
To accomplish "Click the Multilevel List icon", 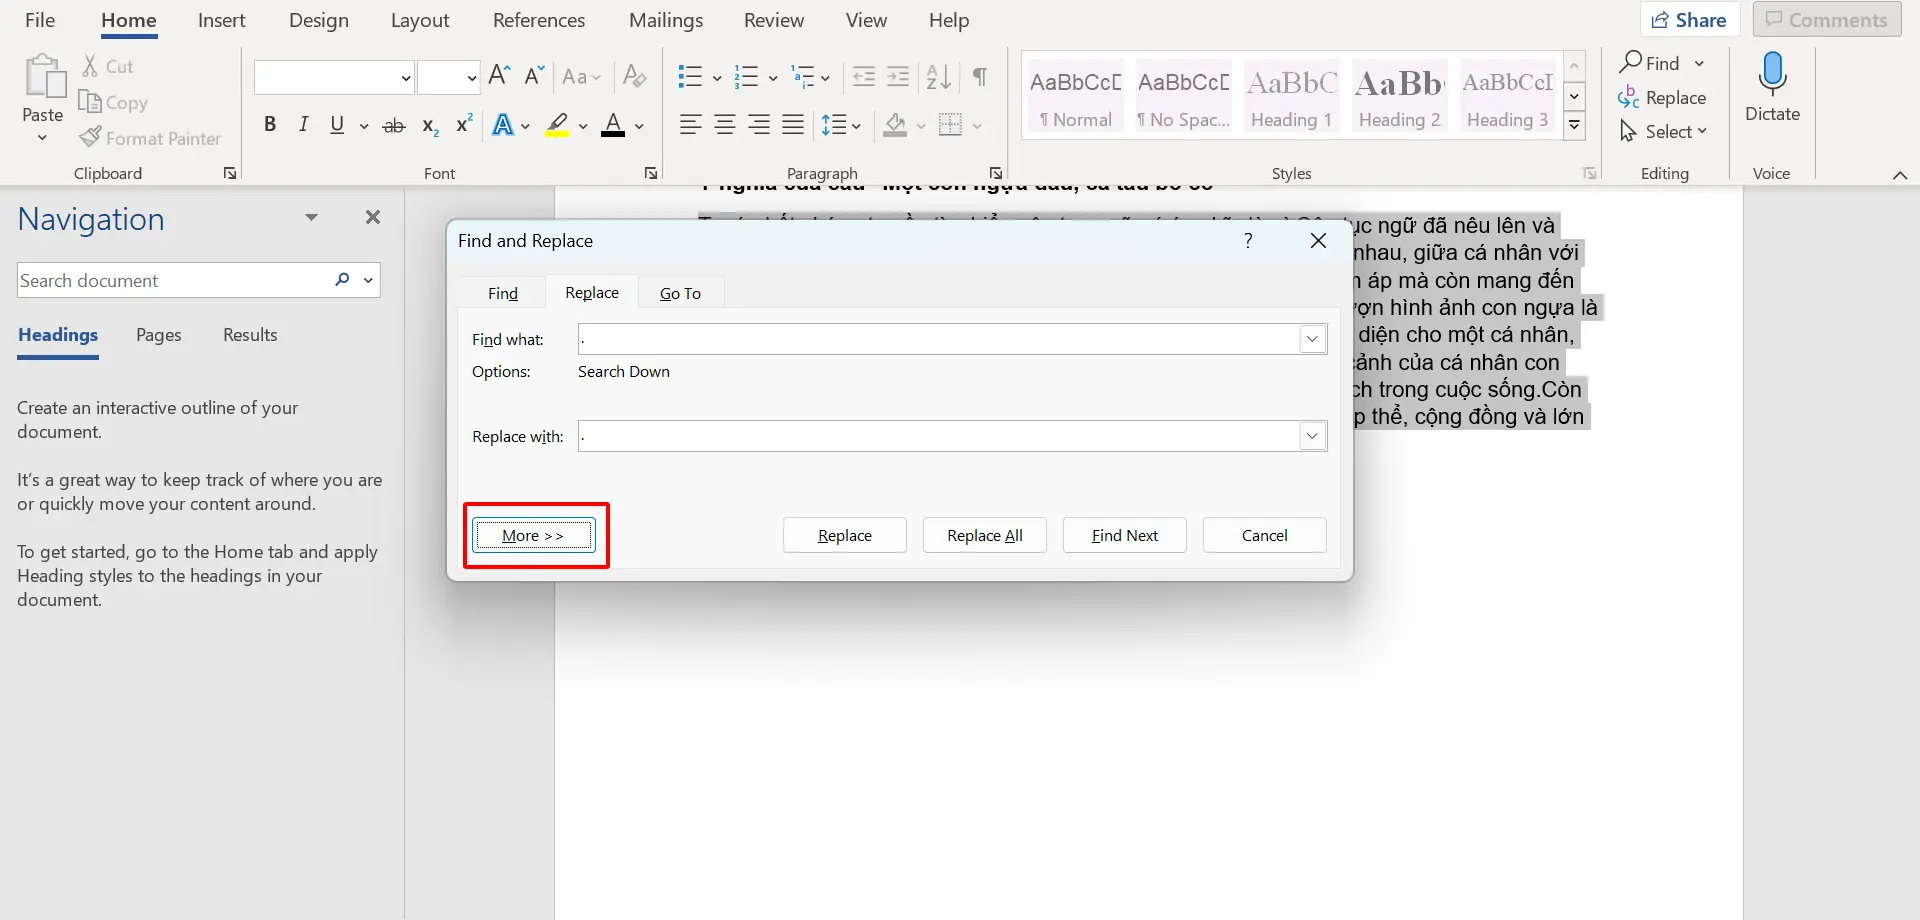I will click(802, 77).
